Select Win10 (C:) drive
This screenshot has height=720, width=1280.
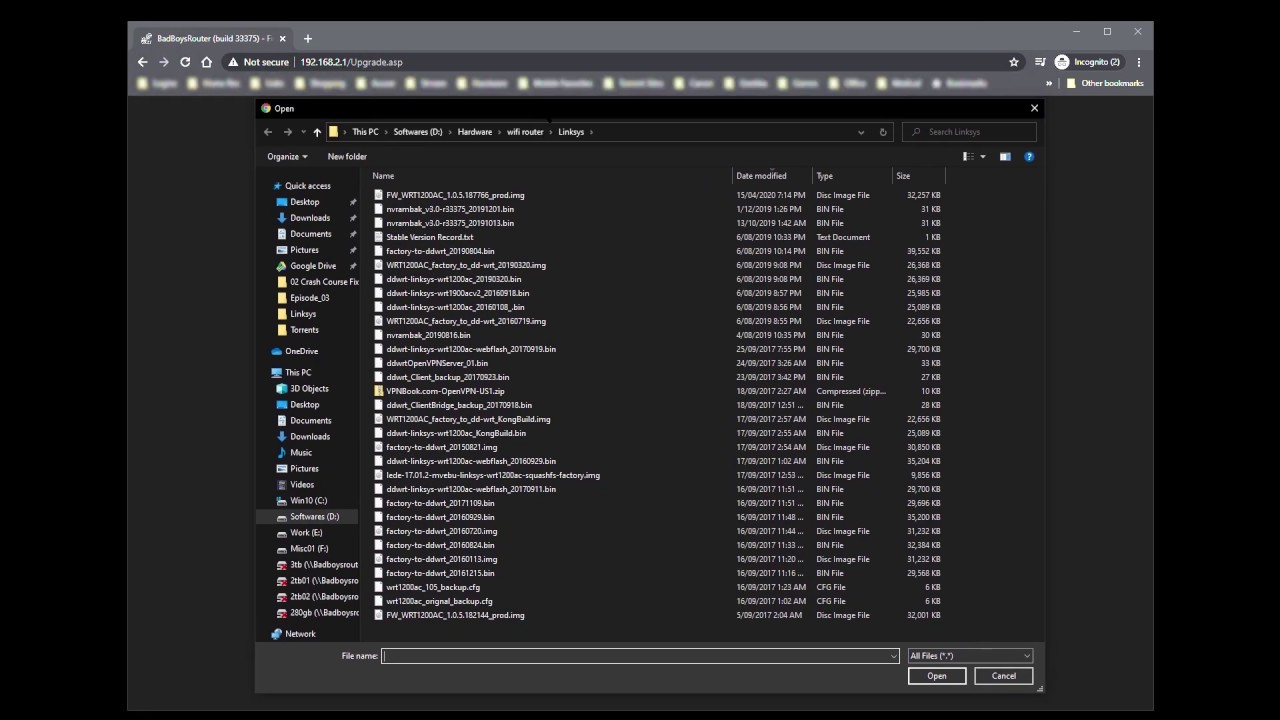(x=308, y=501)
